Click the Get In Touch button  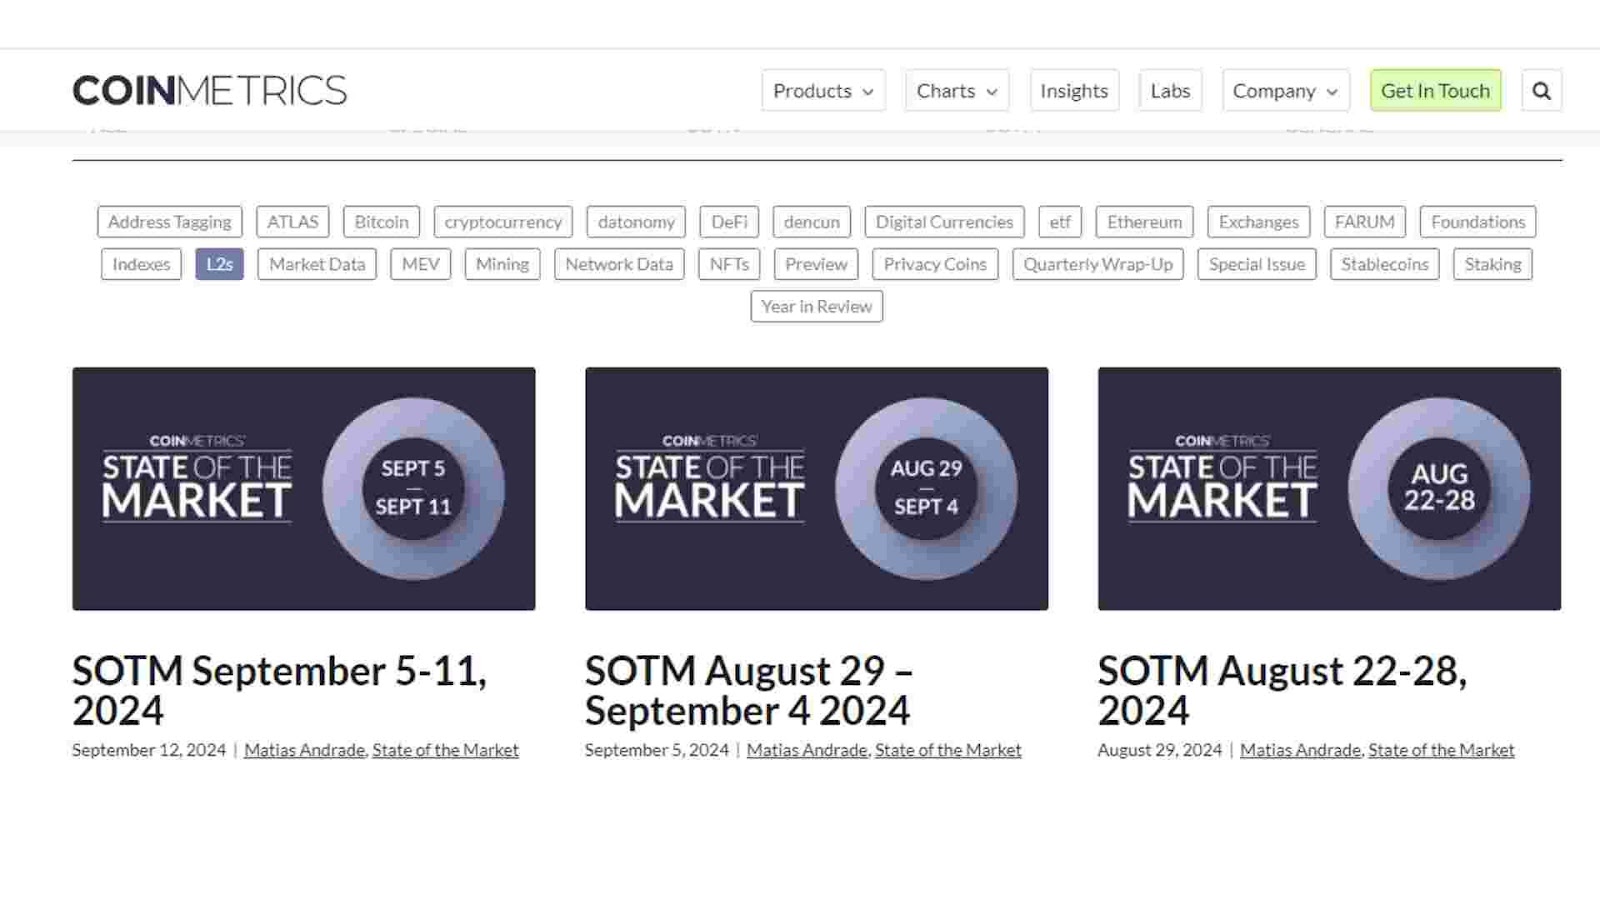[x=1435, y=90]
